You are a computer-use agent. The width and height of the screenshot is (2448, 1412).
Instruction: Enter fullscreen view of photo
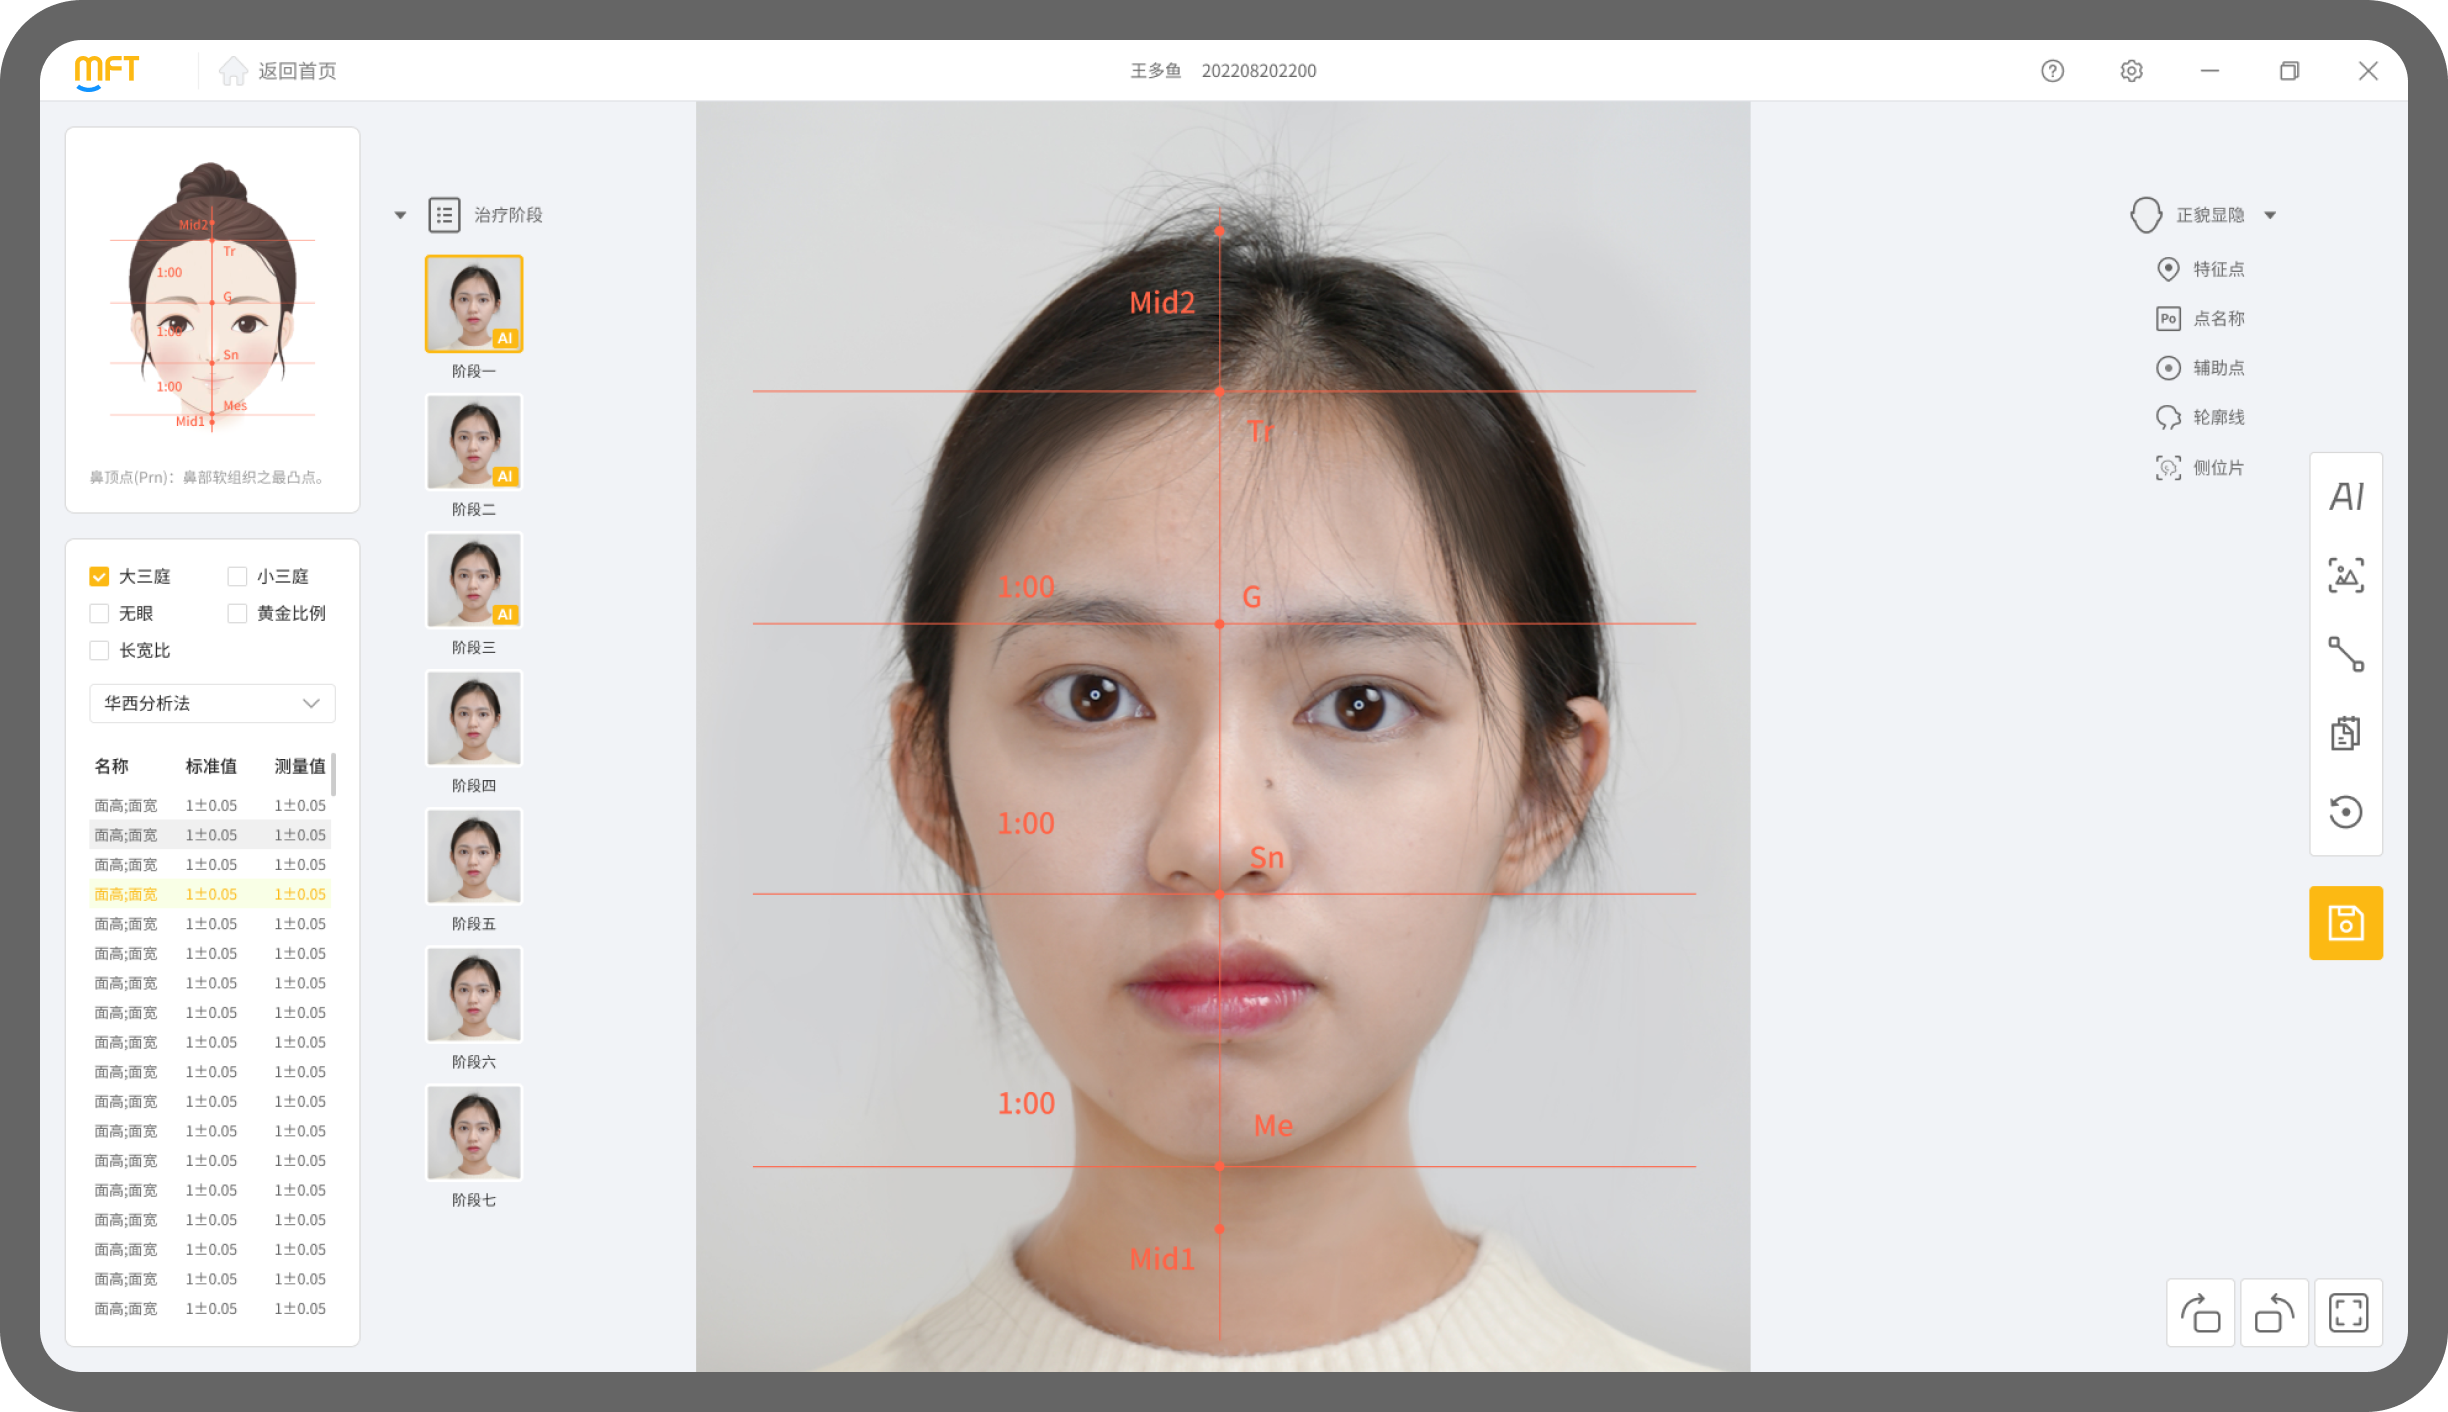[2348, 1313]
